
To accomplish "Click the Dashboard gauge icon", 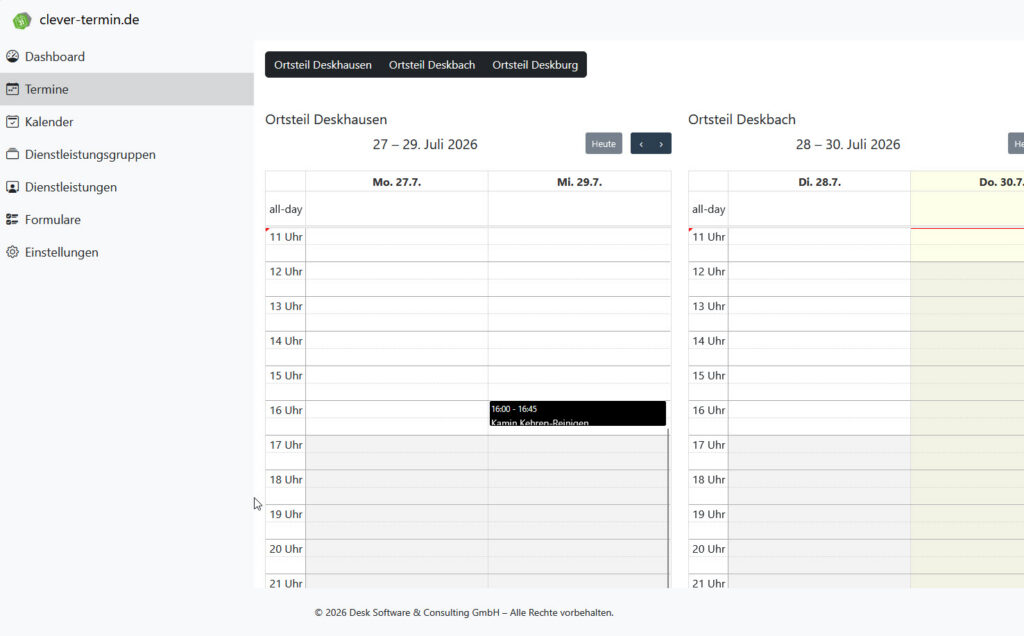I will pos(12,56).
